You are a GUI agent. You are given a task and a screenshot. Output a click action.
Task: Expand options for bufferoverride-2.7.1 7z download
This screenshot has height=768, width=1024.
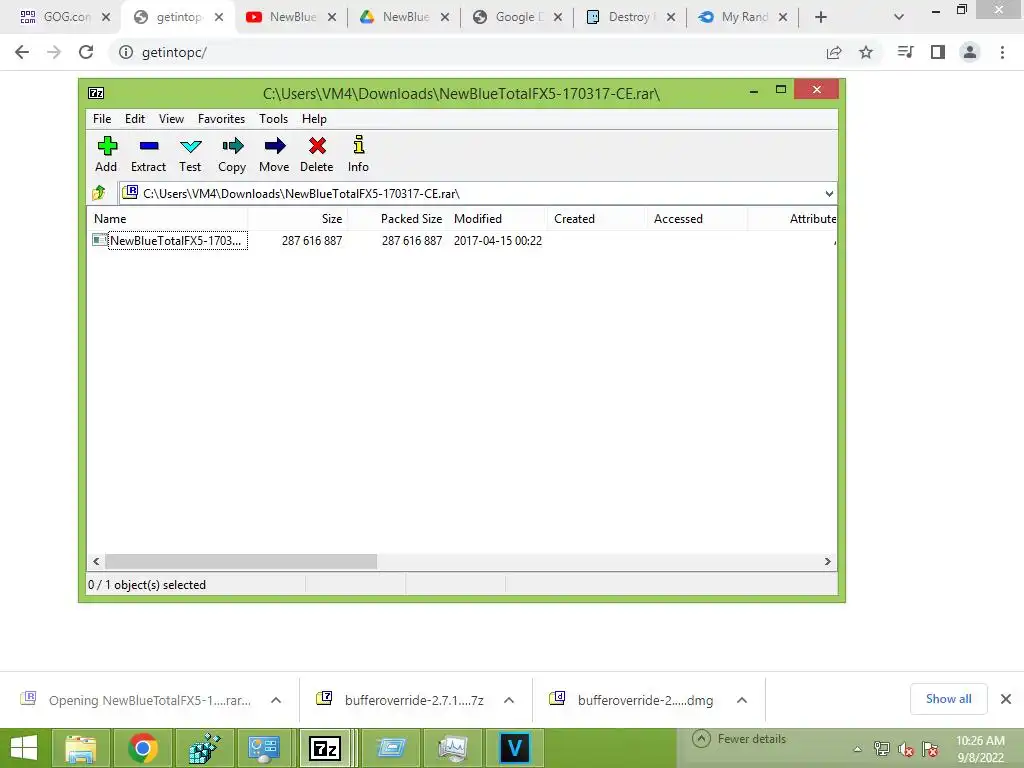click(509, 700)
